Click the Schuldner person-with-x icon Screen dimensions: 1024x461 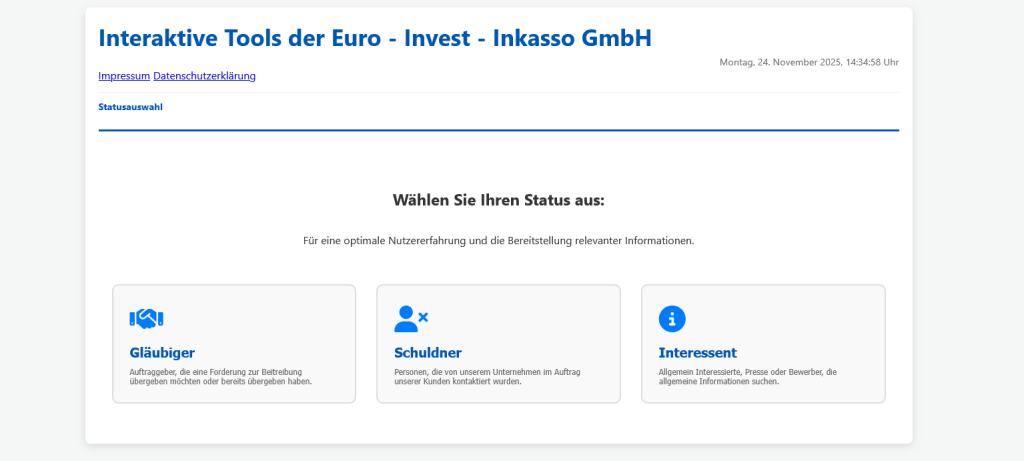click(411, 319)
